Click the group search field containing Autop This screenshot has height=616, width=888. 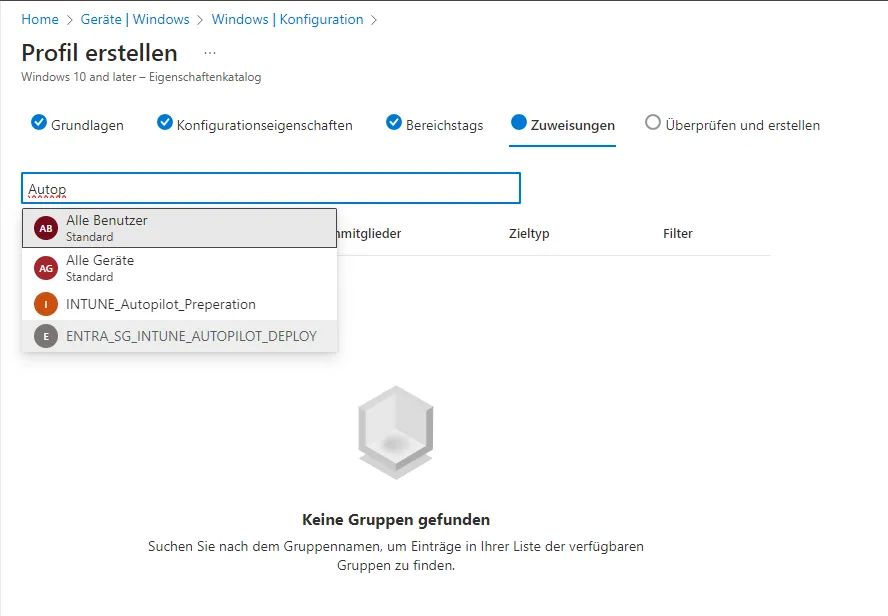tap(271, 188)
